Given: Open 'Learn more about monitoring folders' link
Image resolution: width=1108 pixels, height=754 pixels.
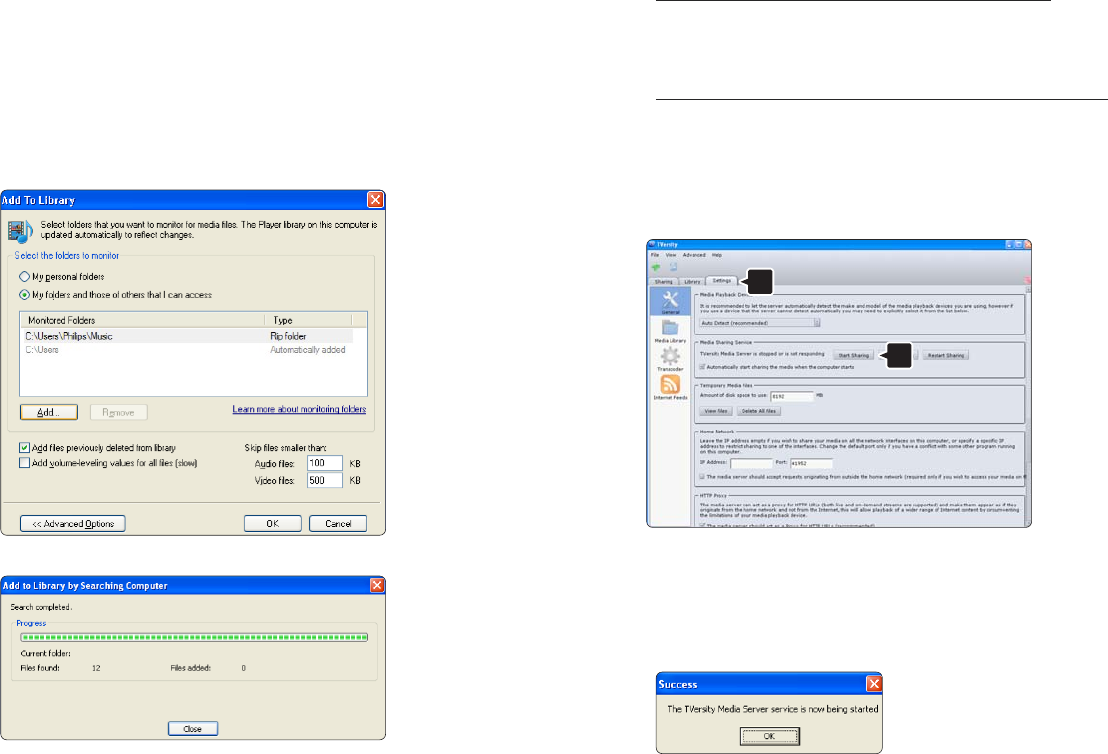Looking at the screenshot, I should (x=300, y=409).
